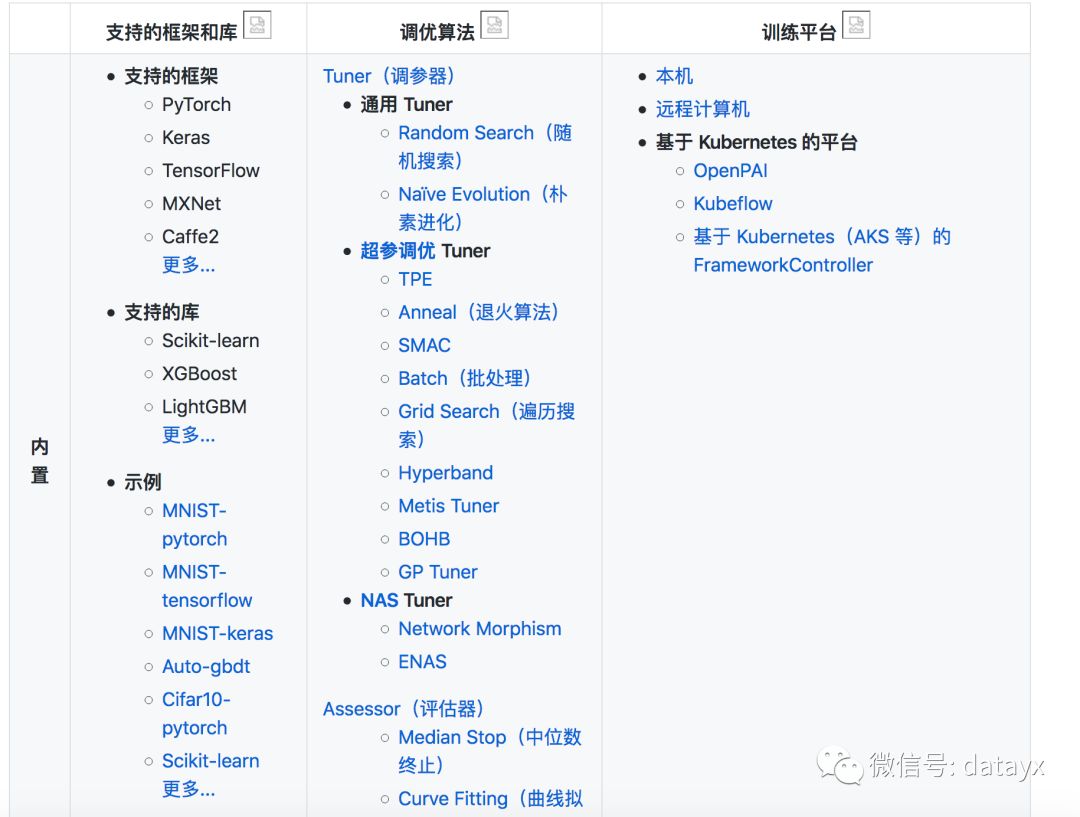1080x817 pixels.
Task: Click the TensorFlow framework text
Action: tap(211, 170)
